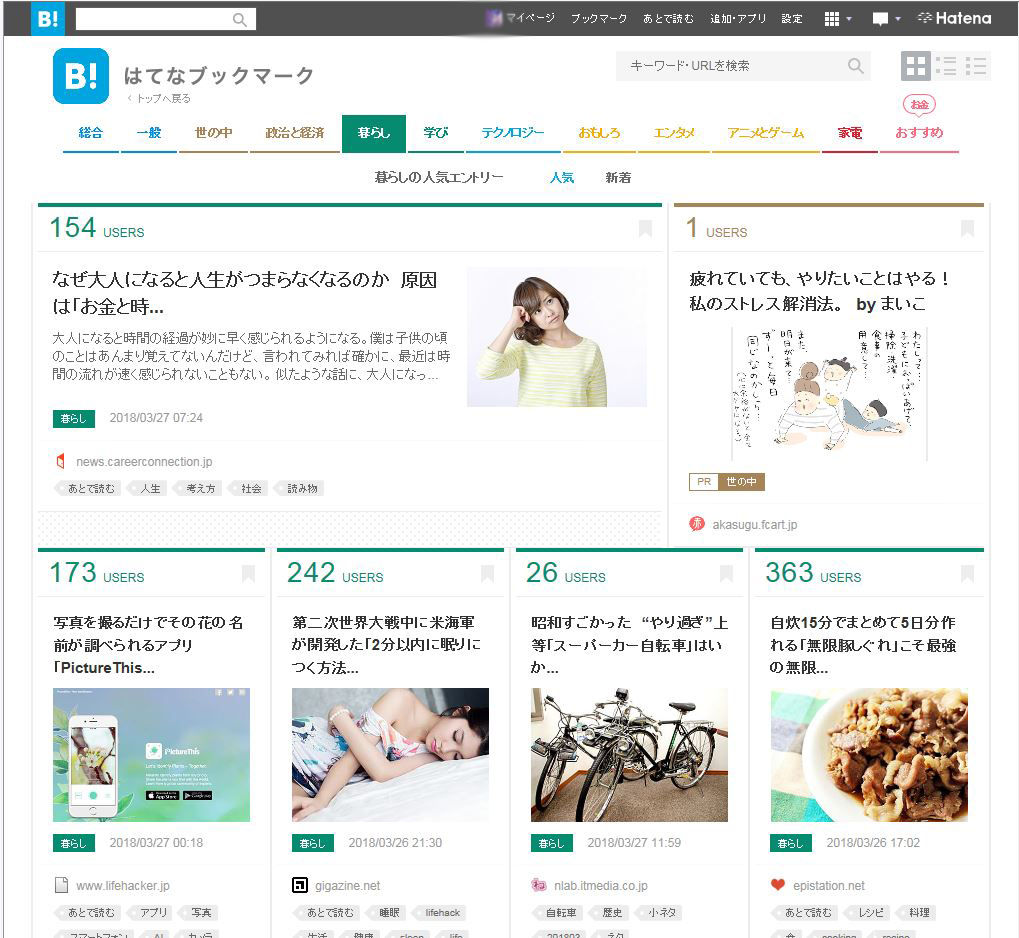
Task: Click the keyword search magnifier icon
Action: 856,66
